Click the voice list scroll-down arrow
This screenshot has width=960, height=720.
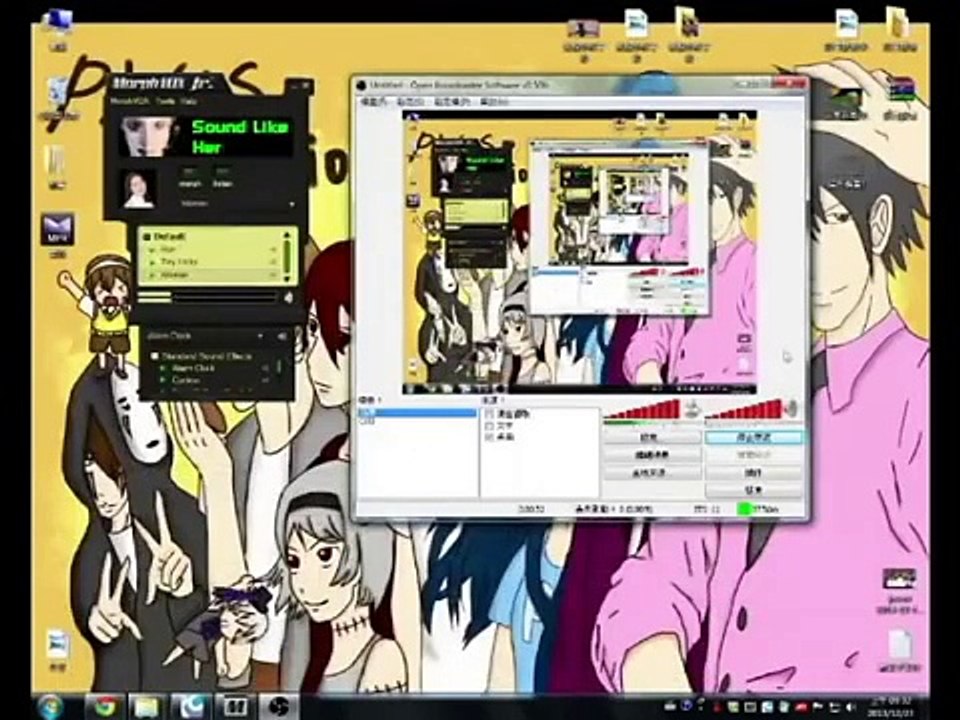287,279
